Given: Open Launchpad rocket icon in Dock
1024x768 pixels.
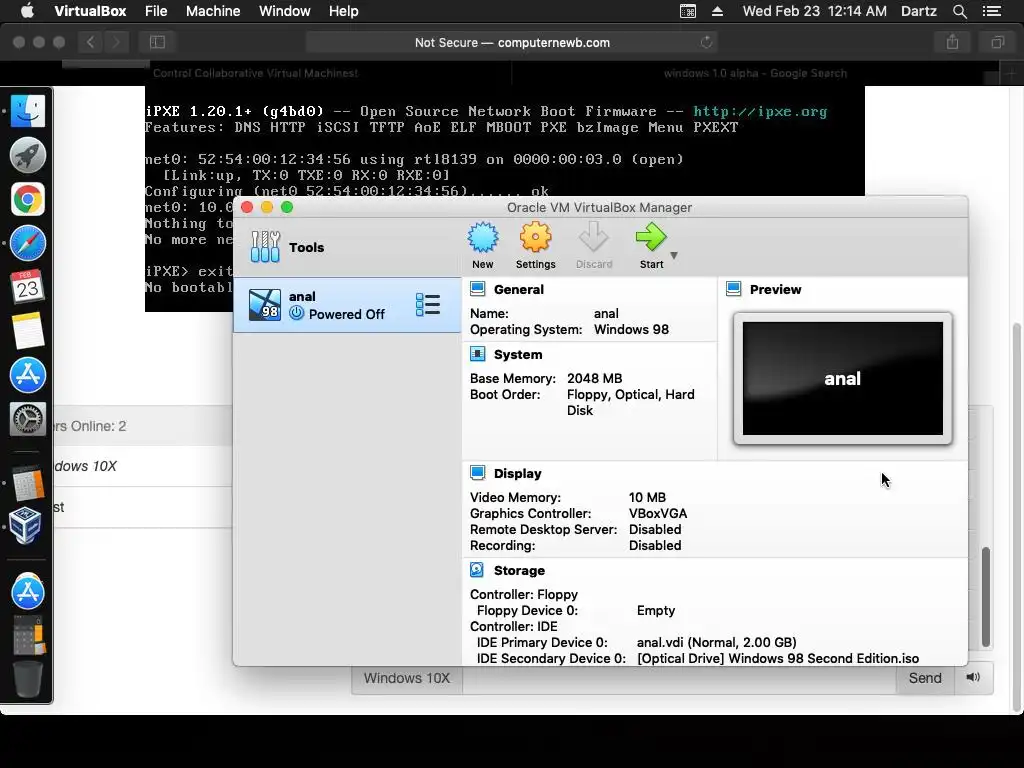Looking at the screenshot, I should tap(27, 155).
